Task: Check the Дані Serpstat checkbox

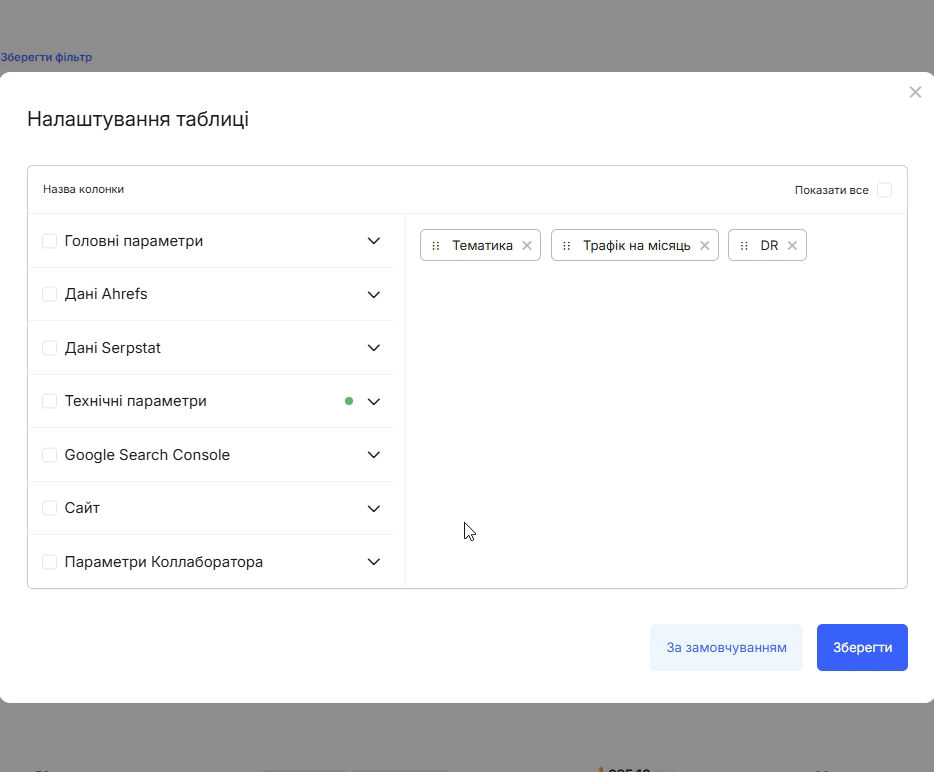Action: click(49, 347)
